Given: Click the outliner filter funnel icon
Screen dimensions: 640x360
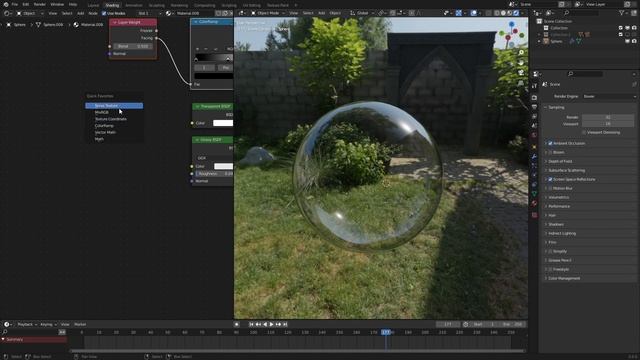Looking at the screenshot, I should [622, 13].
